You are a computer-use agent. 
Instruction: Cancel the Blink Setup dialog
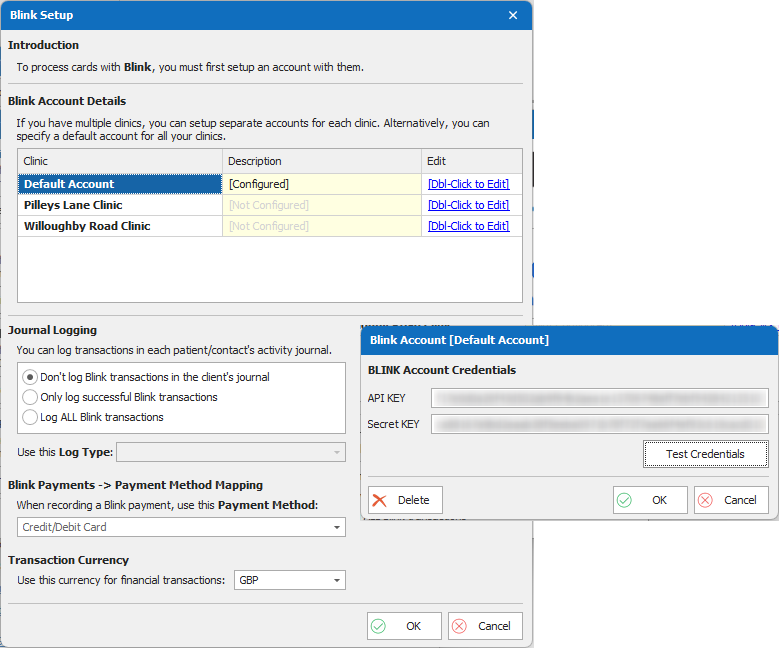pyautogui.click(x=485, y=626)
